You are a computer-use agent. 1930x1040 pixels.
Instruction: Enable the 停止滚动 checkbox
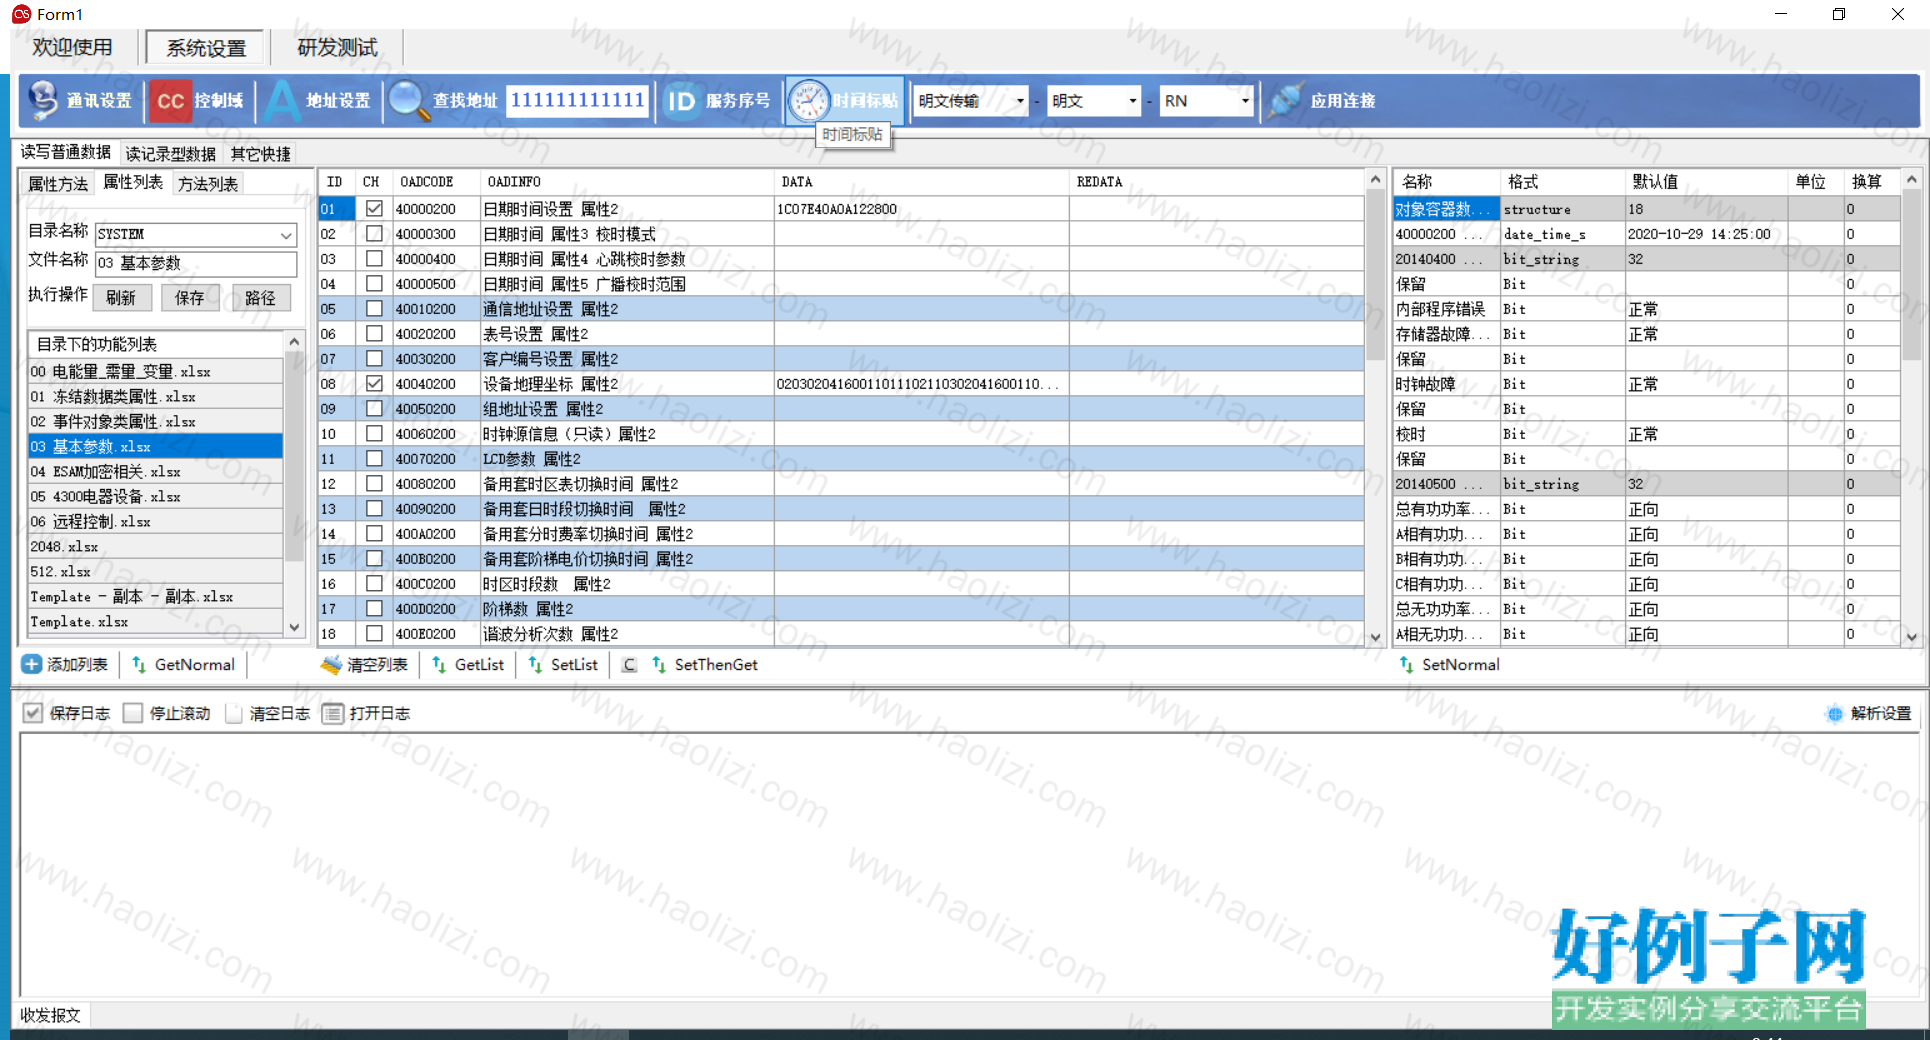133,713
